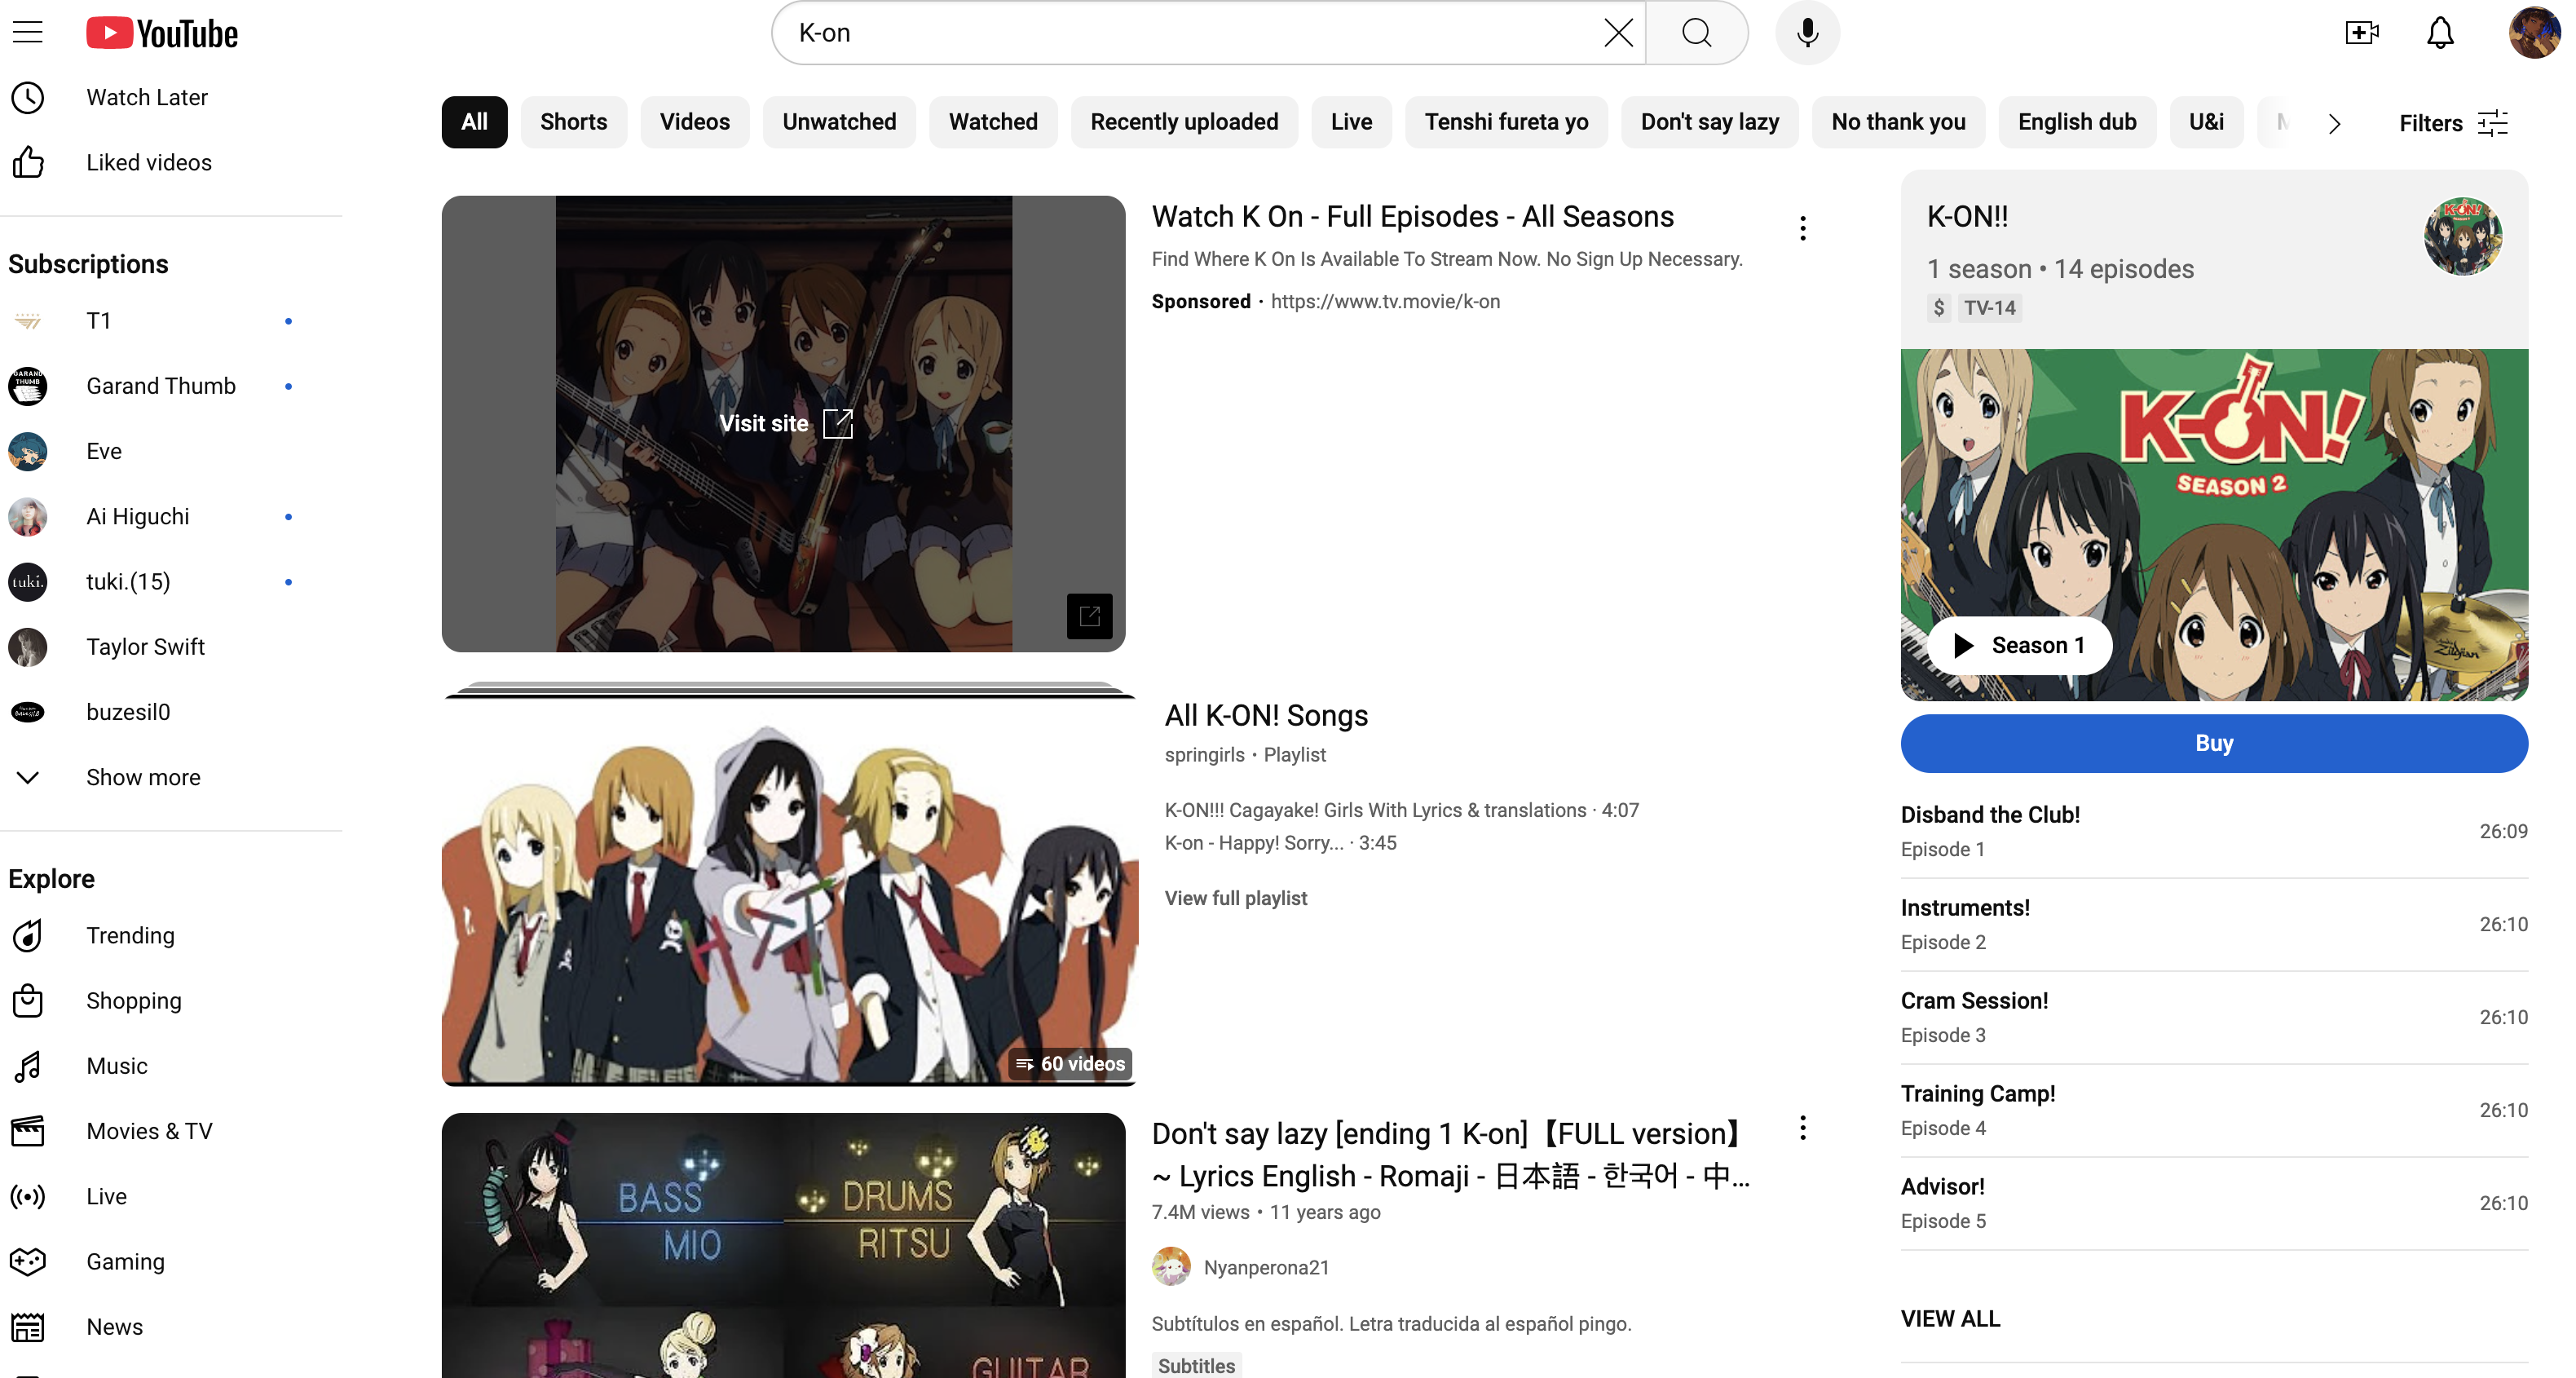This screenshot has width=2576, height=1378.
Task: Select the Live filter chip
Action: coord(1351,122)
